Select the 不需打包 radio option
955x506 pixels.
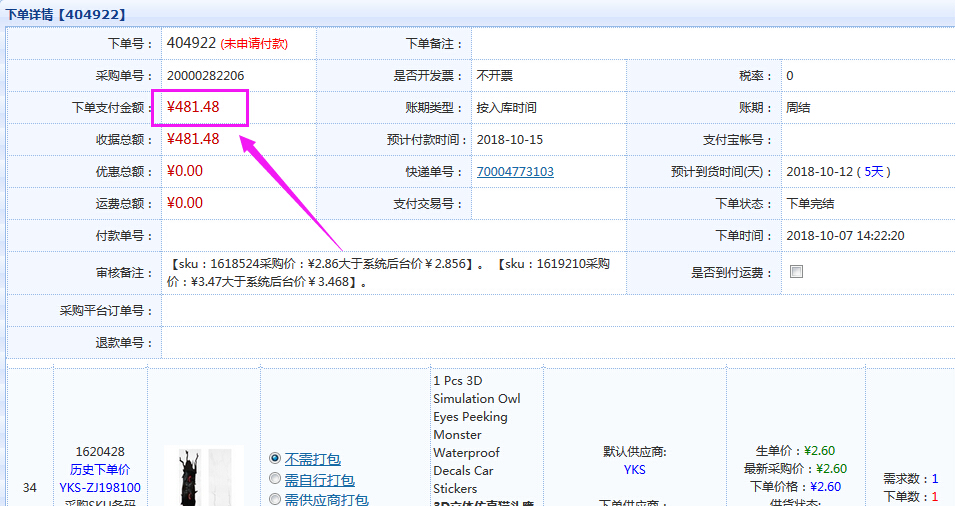[275, 458]
